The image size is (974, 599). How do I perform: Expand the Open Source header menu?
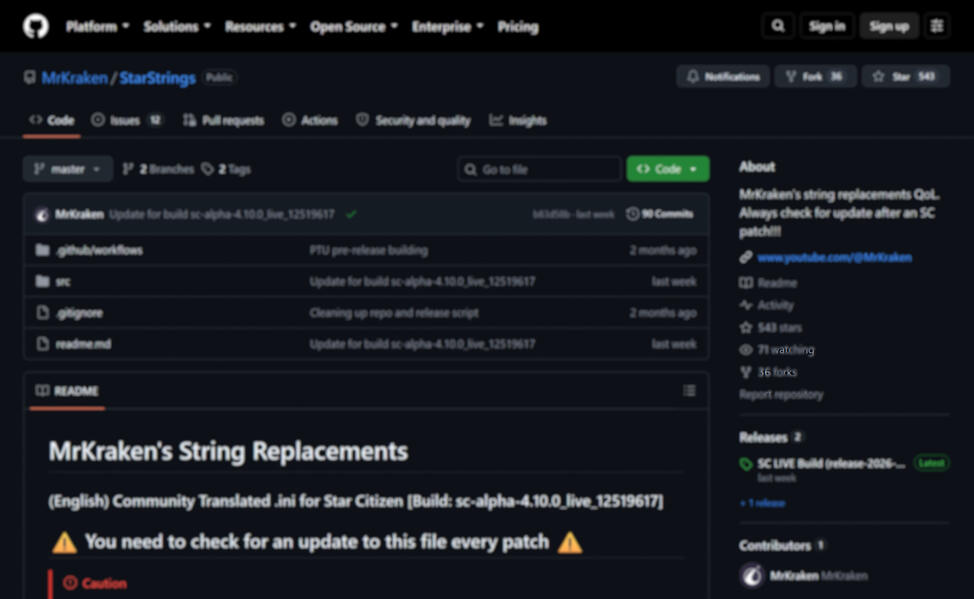point(353,27)
